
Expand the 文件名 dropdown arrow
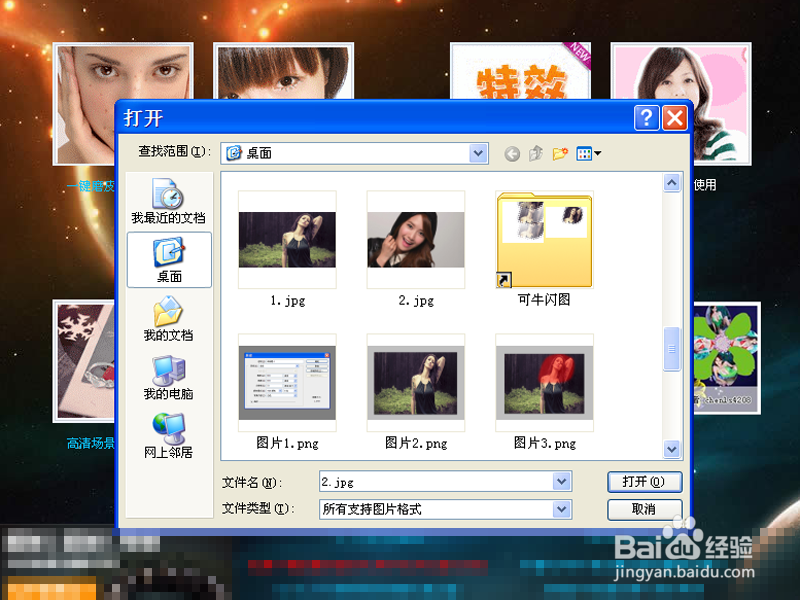click(x=561, y=481)
